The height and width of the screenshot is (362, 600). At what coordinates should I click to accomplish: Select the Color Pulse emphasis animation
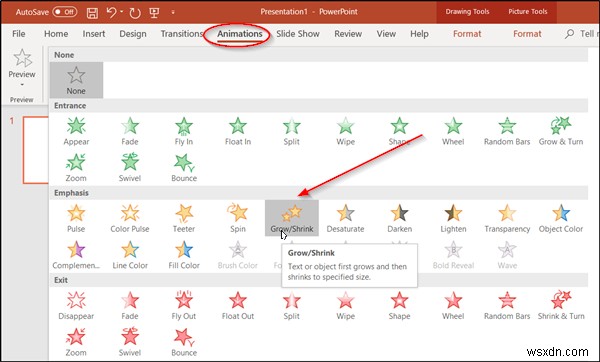click(x=130, y=219)
